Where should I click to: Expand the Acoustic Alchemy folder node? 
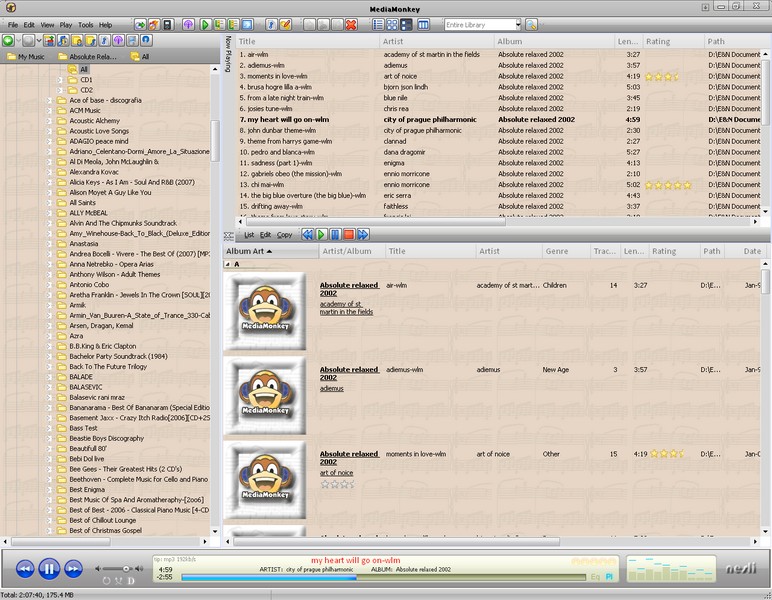click(49, 121)
